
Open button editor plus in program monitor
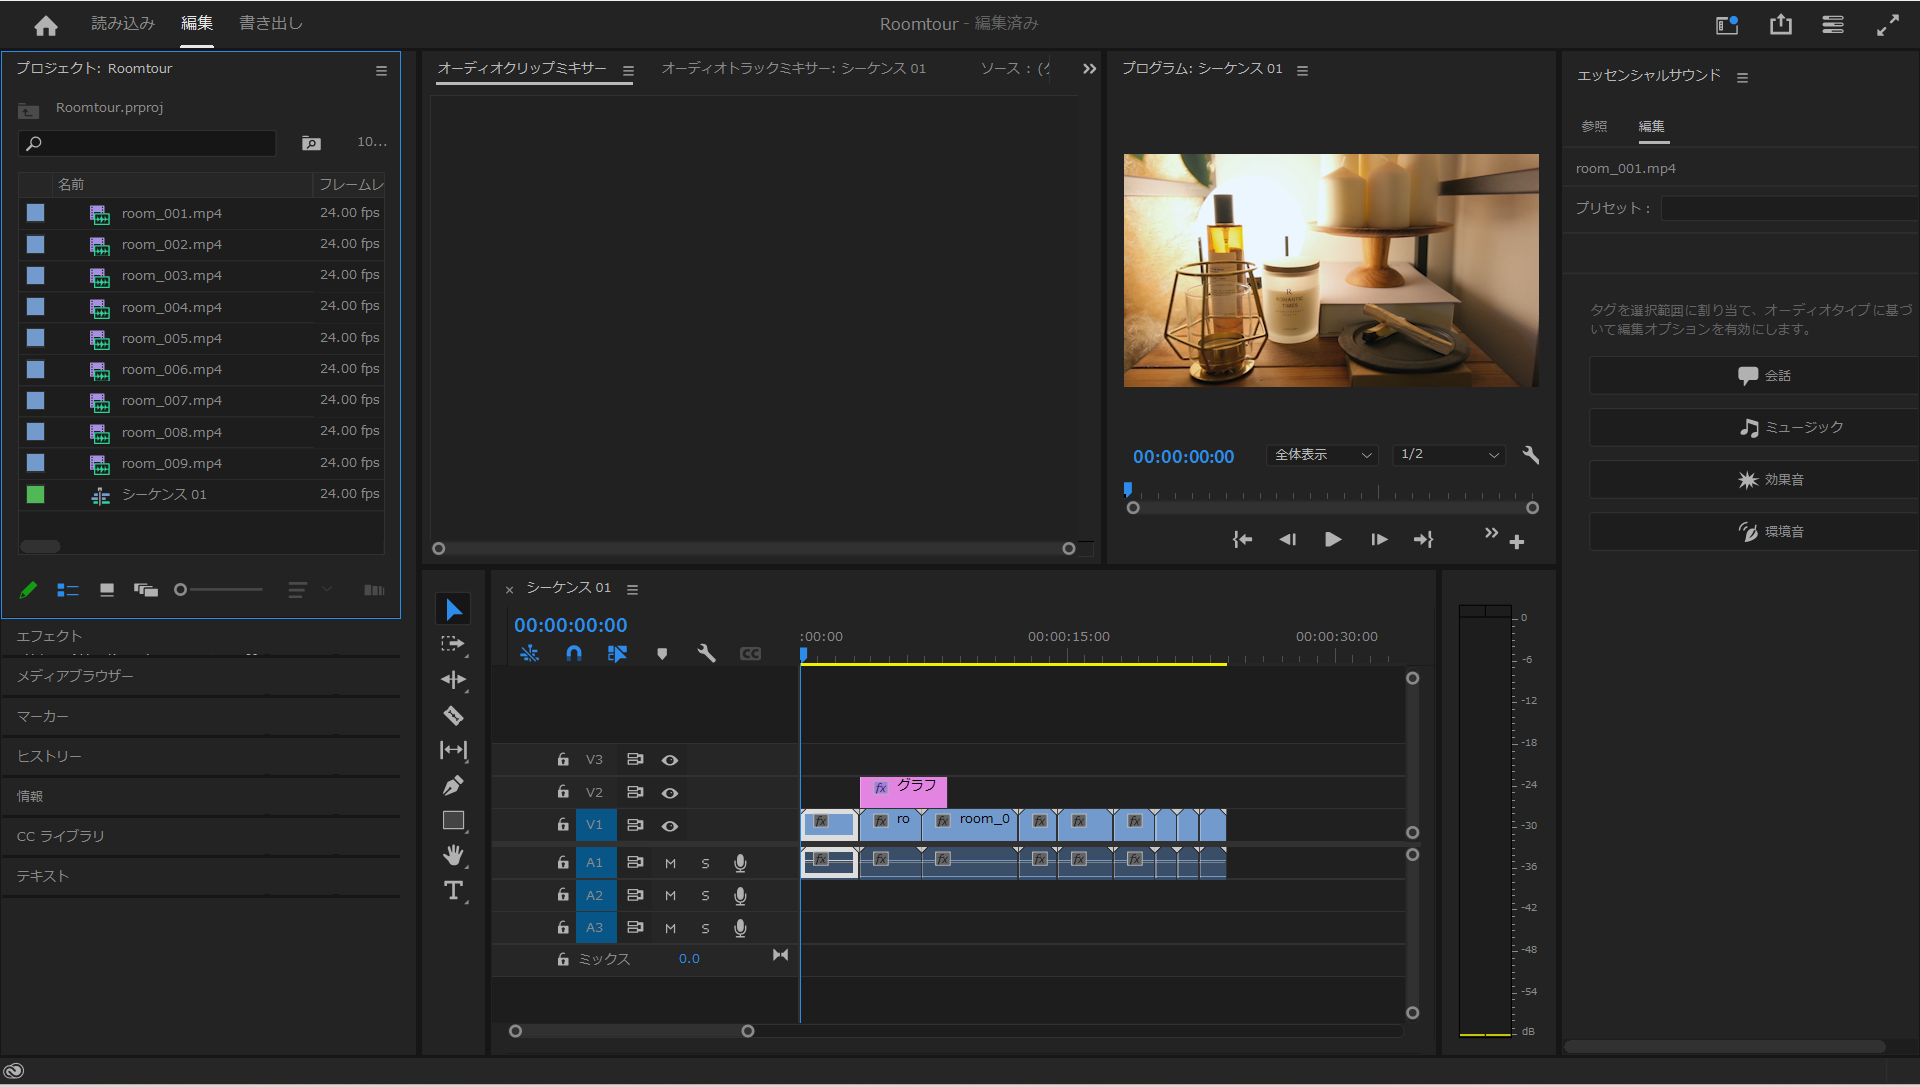tap(1517, 542)
